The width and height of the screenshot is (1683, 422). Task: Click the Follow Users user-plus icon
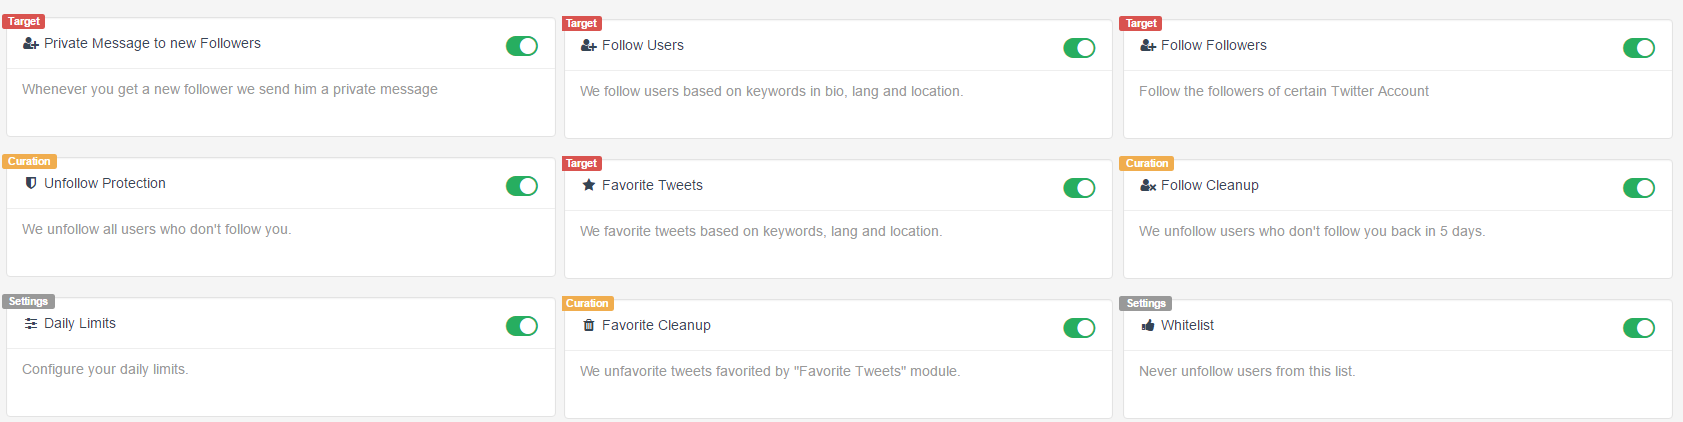pos(588,46)
